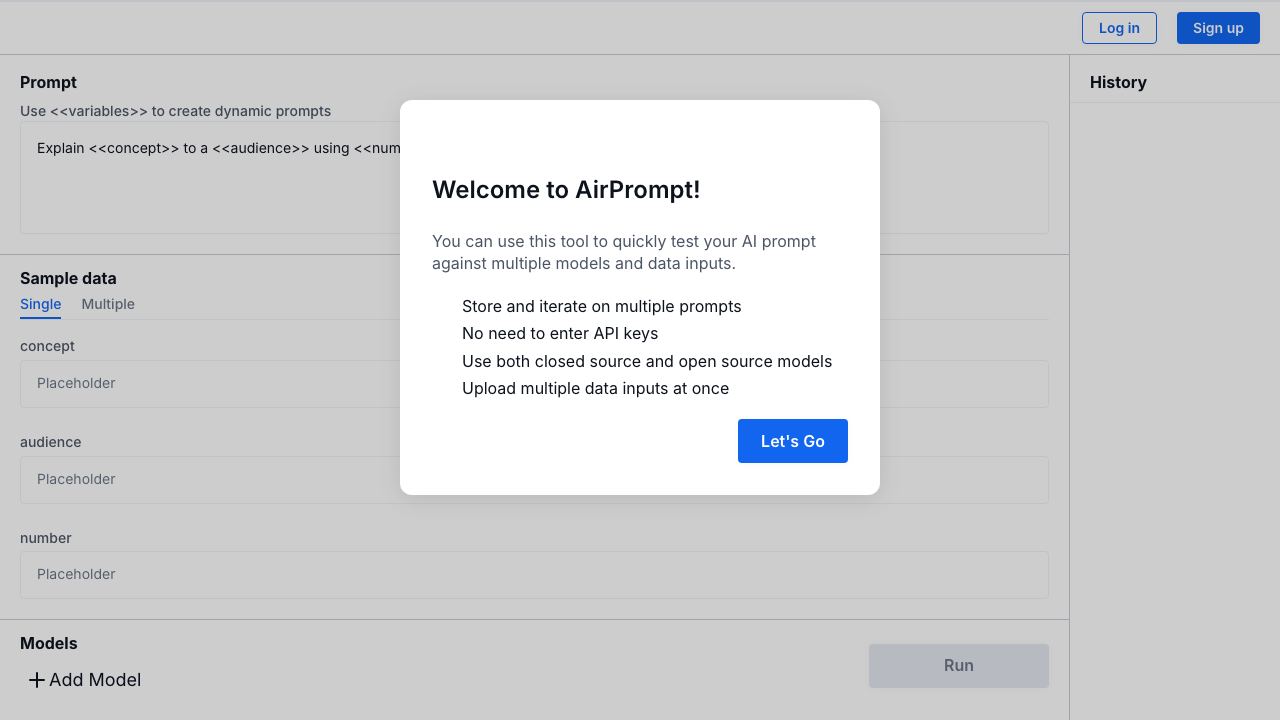Click the 'Use <<variables>>' hint text
This screenshot has height=720, width=1280.
(175, 111)
